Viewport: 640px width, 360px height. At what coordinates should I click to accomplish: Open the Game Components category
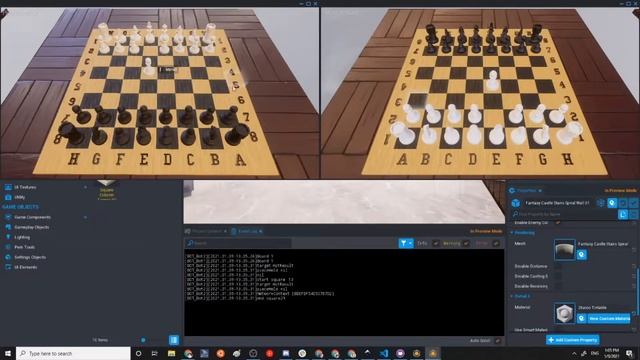(x=33, y=217)
